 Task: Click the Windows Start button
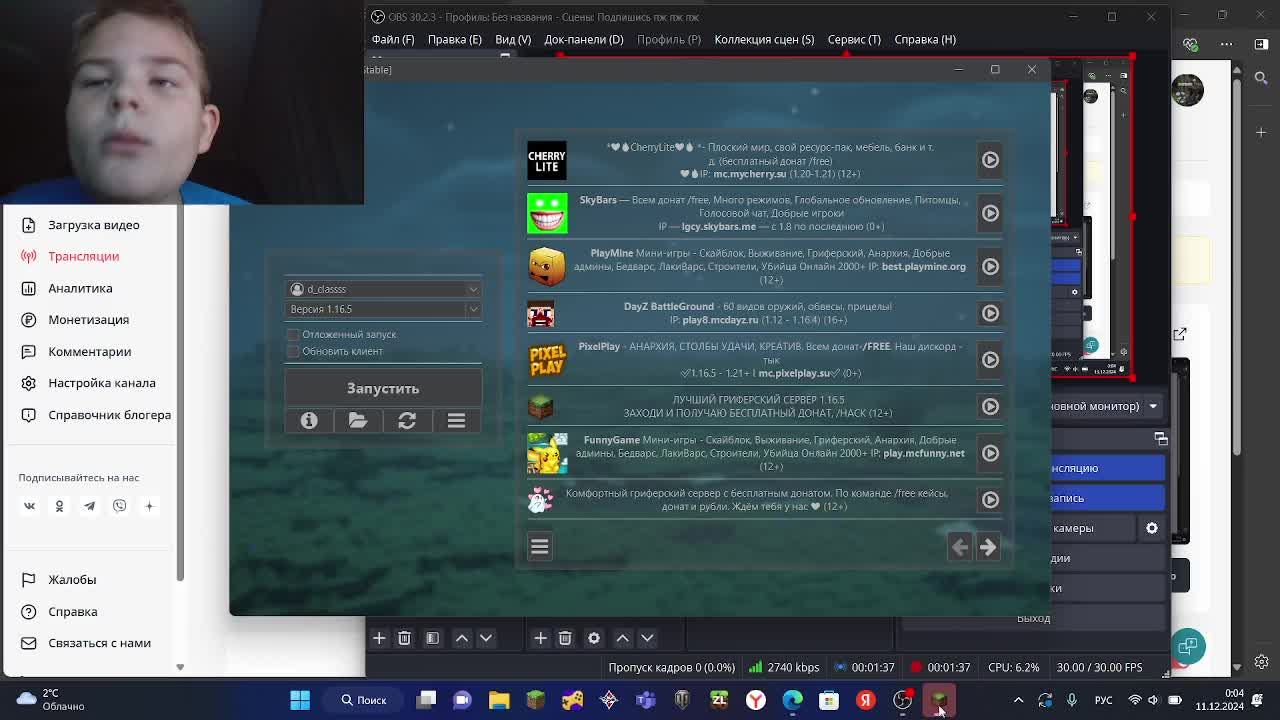pyautogui.click(x=300, y=700)
